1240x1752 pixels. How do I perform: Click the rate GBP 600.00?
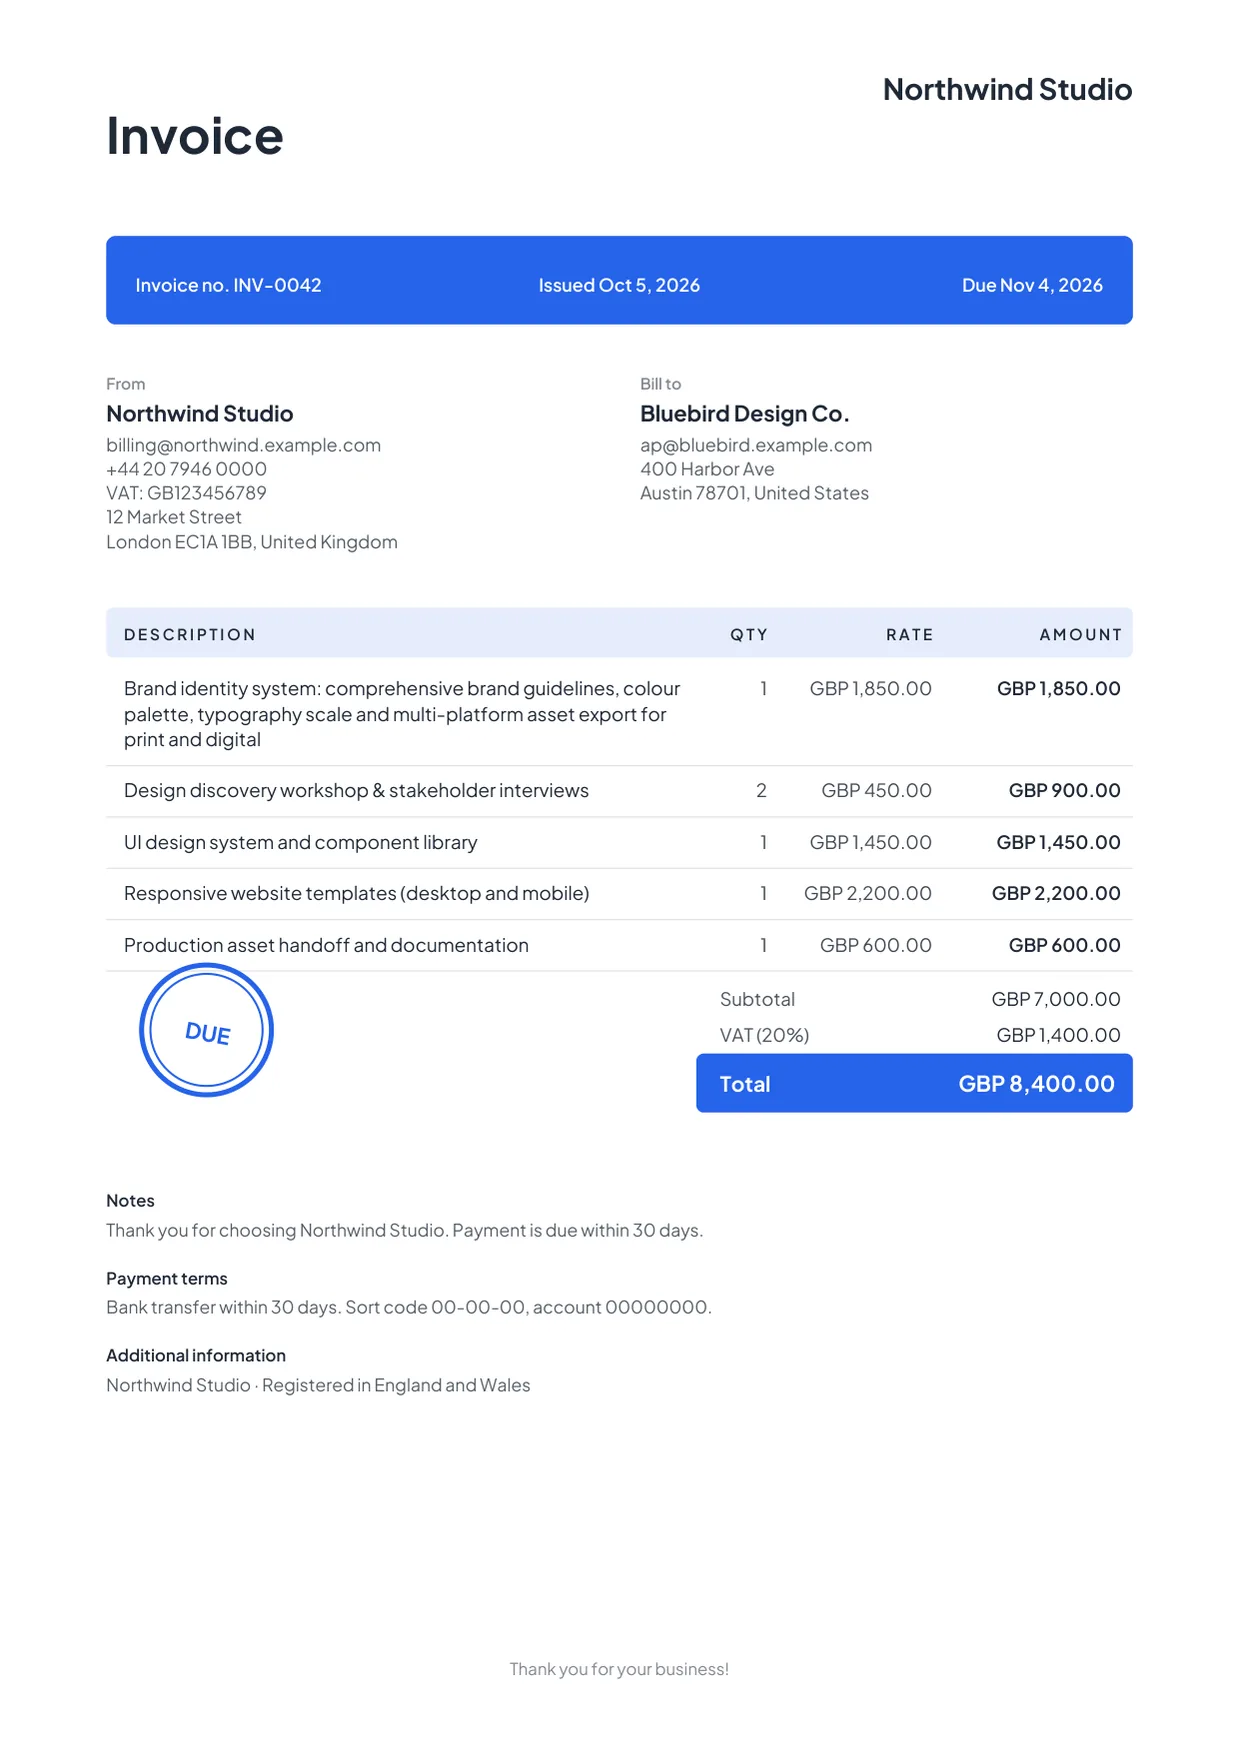(x=875, y=945)
